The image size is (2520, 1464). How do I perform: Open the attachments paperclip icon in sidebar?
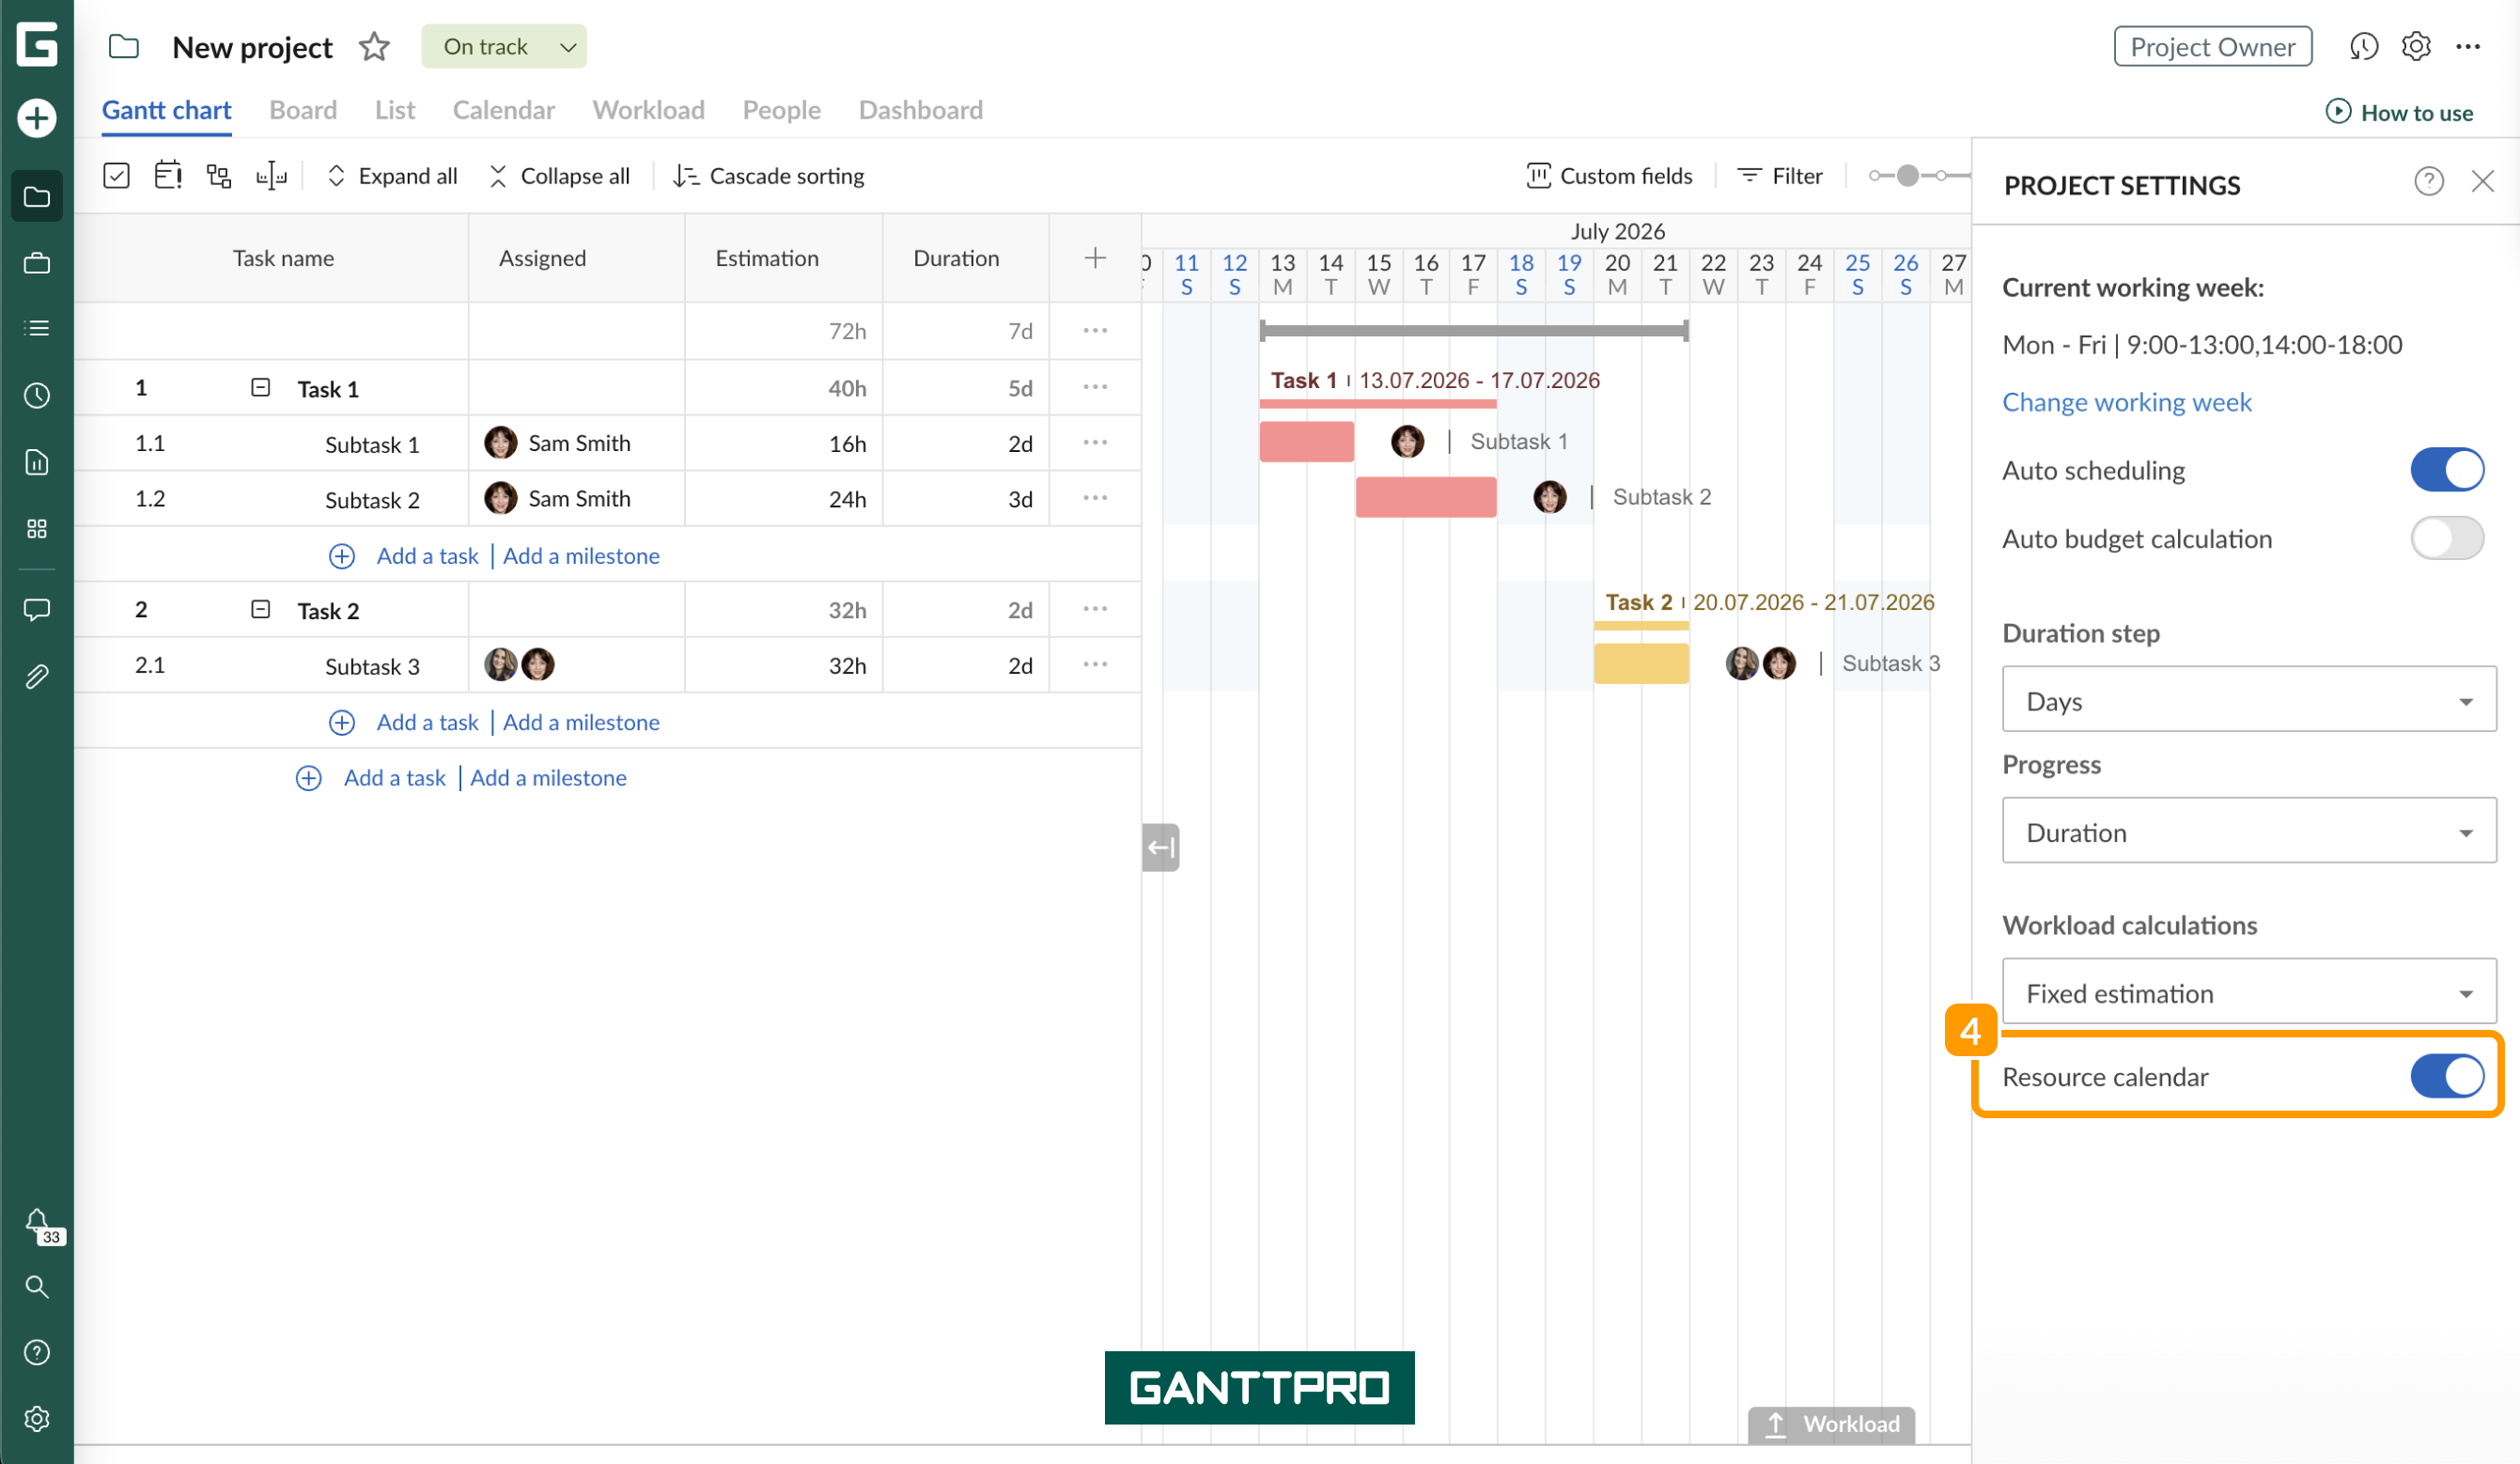click(37, 677)
